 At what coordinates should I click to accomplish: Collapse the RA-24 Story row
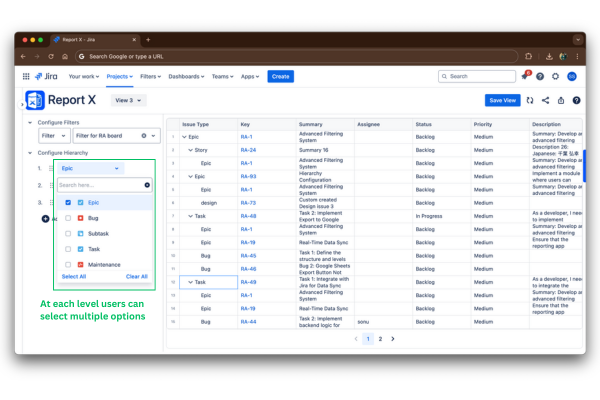pos(190,150)
